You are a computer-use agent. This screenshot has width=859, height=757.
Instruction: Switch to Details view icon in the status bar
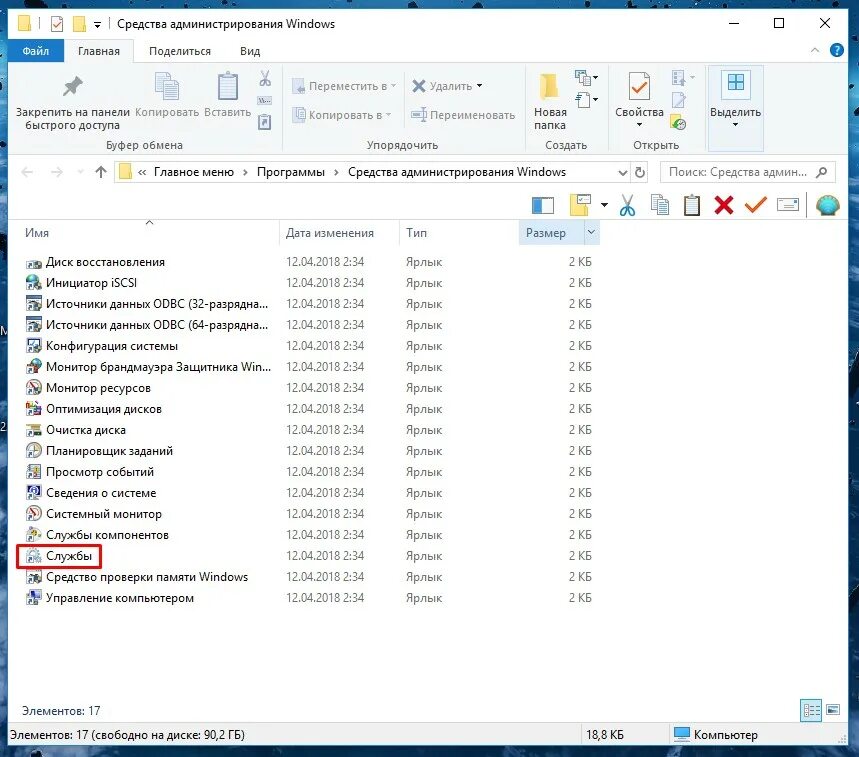811,711
